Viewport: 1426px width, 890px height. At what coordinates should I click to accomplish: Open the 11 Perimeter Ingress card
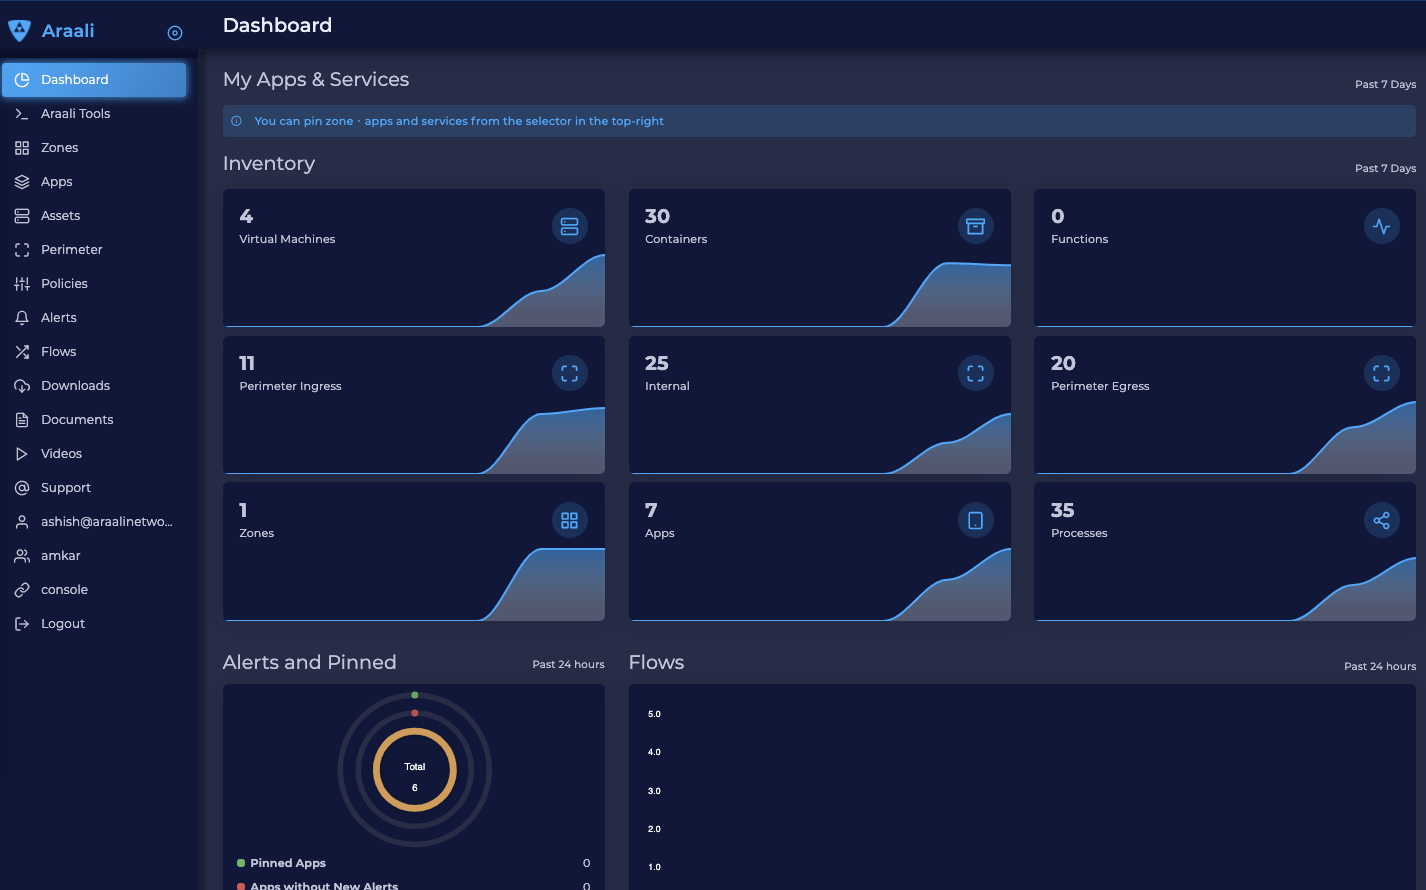(x=414, y=405)
